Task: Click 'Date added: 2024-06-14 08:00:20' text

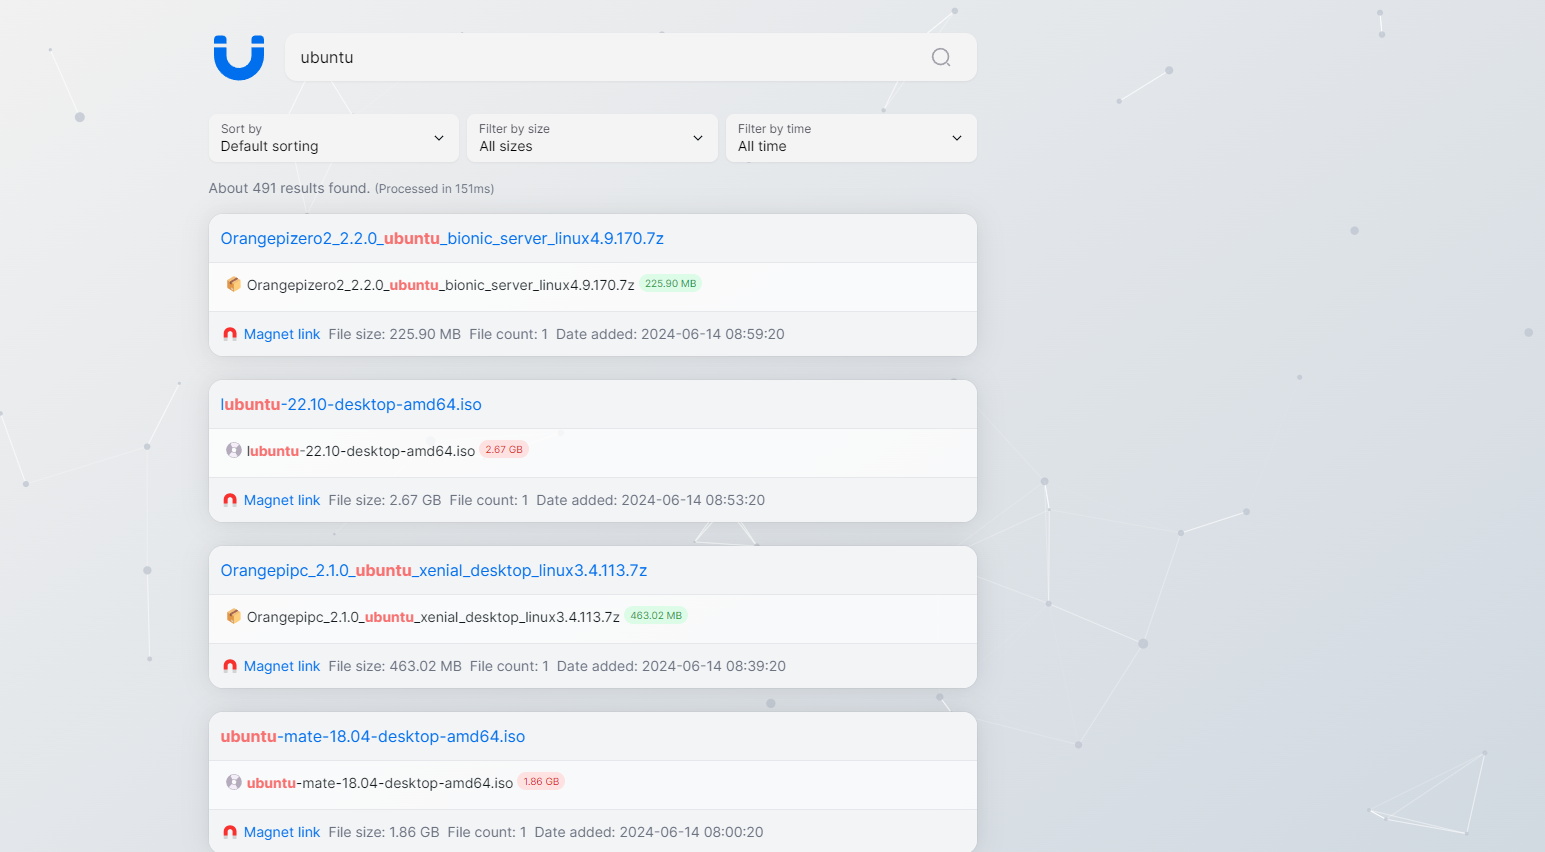Action: pyautogui.click(x=649, y=832)
